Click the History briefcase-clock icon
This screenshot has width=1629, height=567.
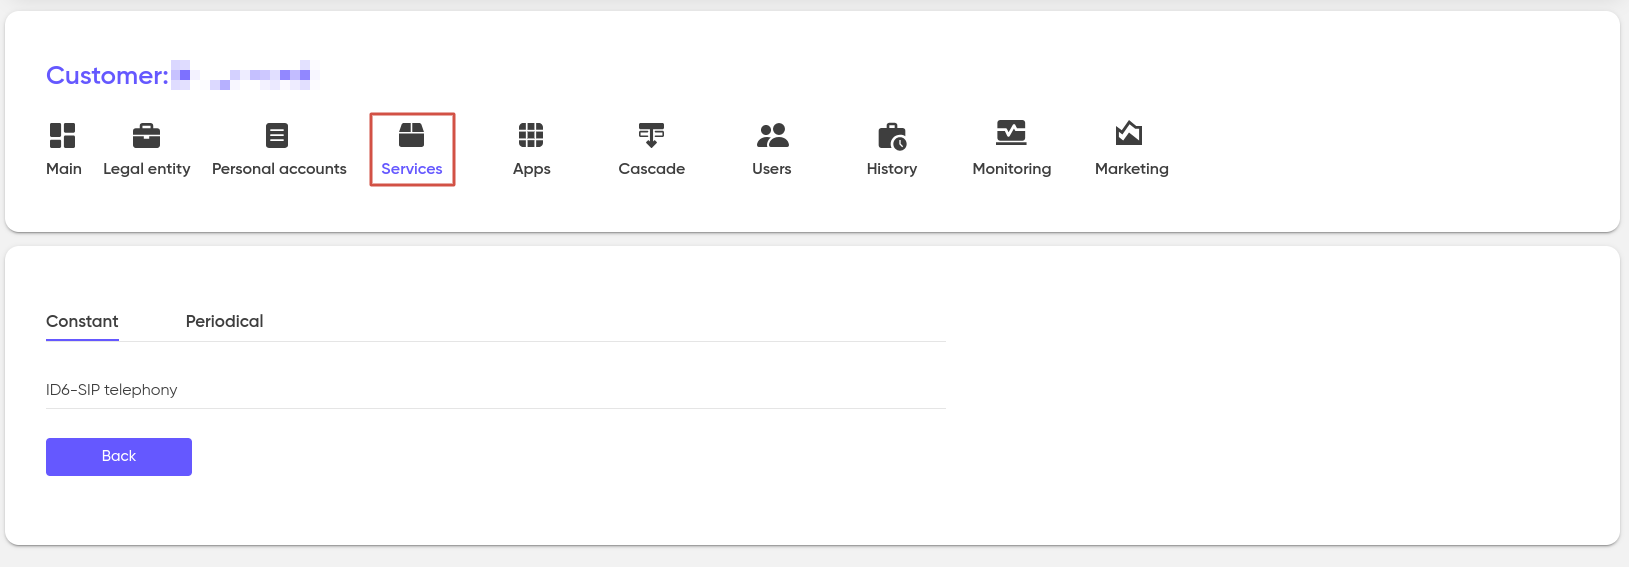click(892, 136)
